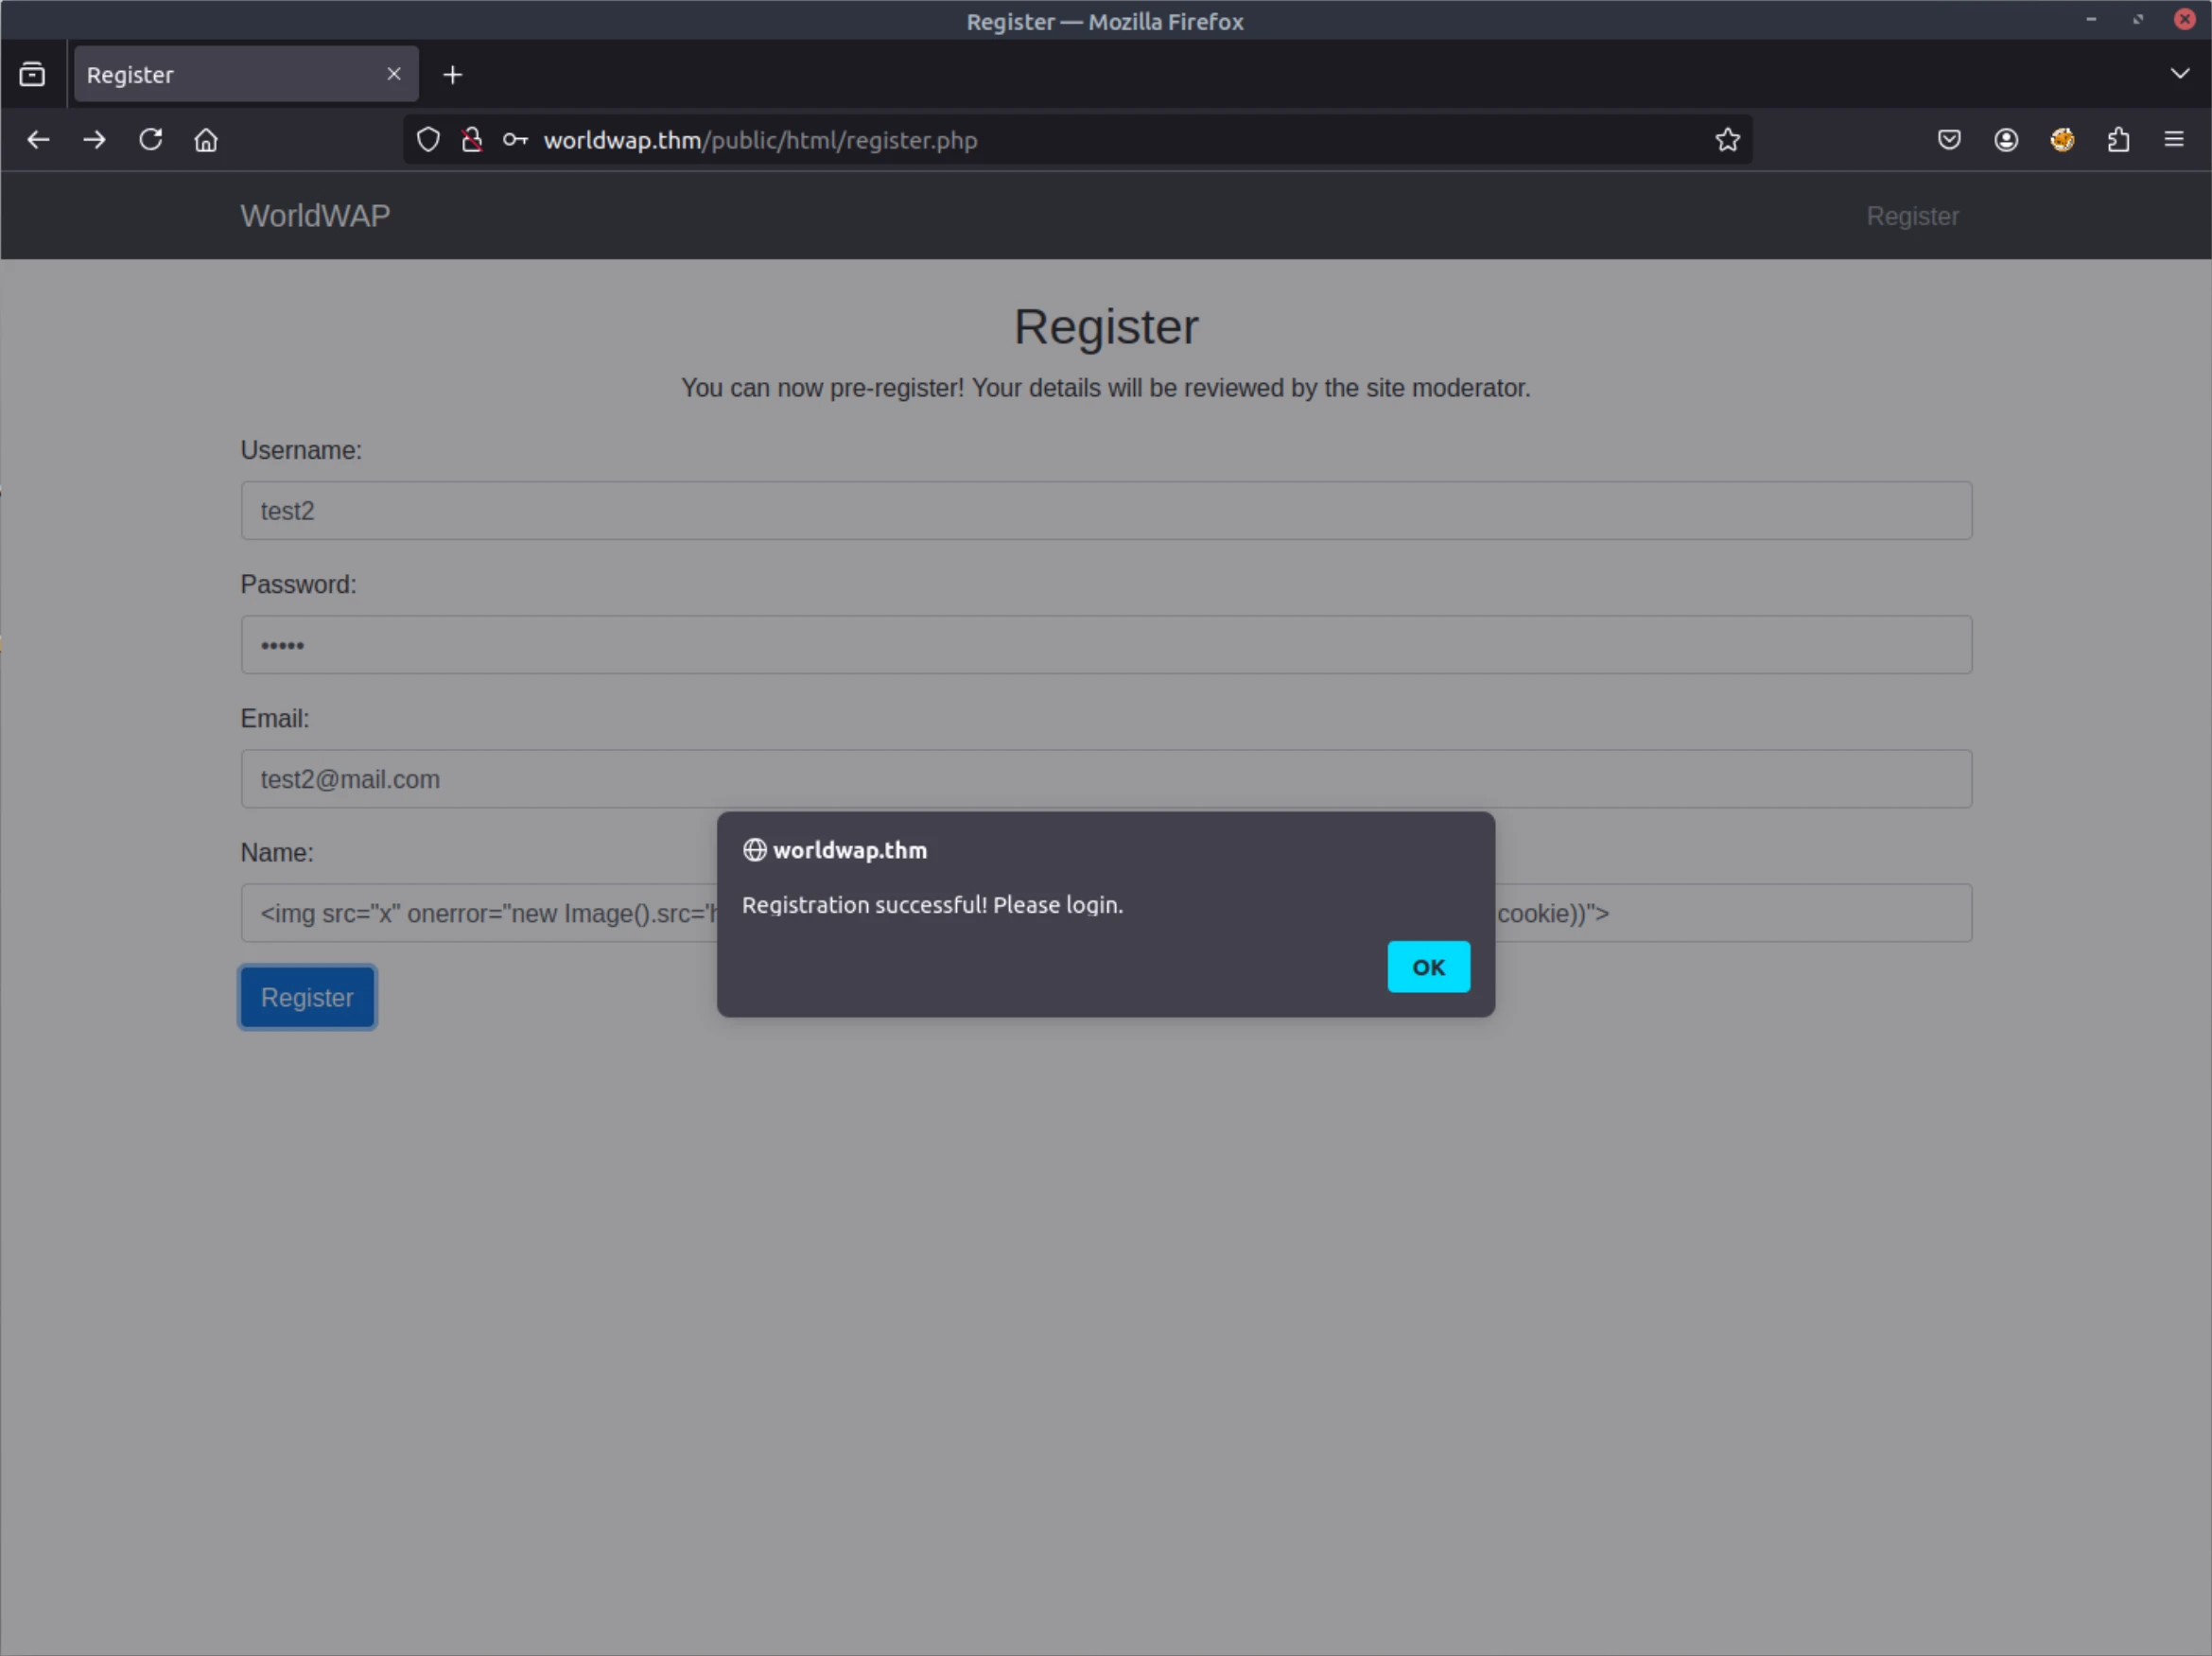Image resolution: width=2212 pixels, height=1656 pixels.
Task: Open the Pocket save icon
Action: point(1949,140)
